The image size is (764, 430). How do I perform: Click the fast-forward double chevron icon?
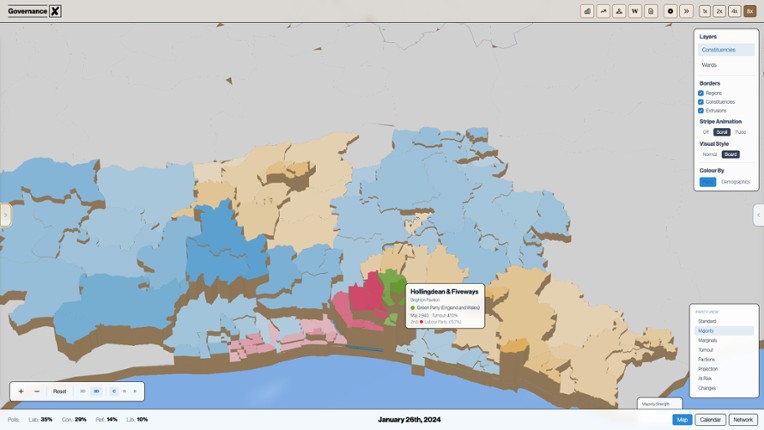[686, 11]
